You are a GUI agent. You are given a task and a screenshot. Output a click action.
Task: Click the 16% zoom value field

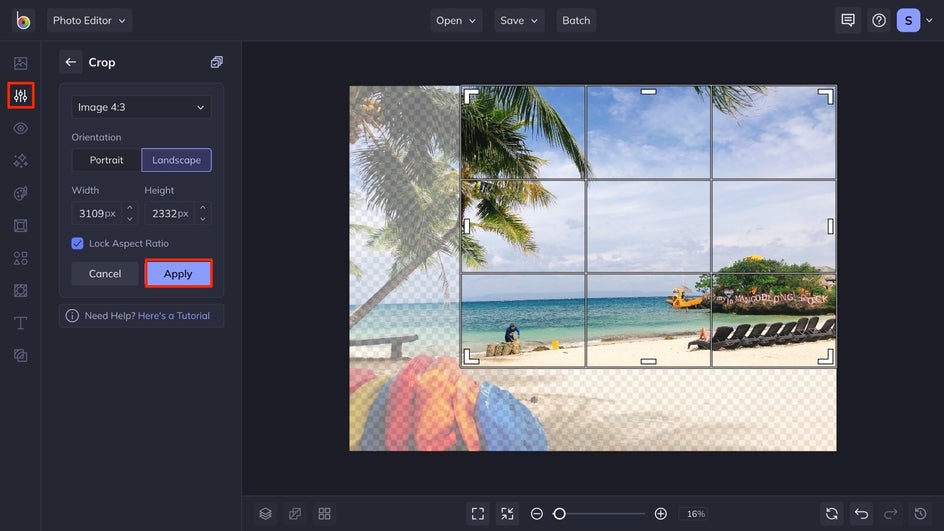(695, 514)
